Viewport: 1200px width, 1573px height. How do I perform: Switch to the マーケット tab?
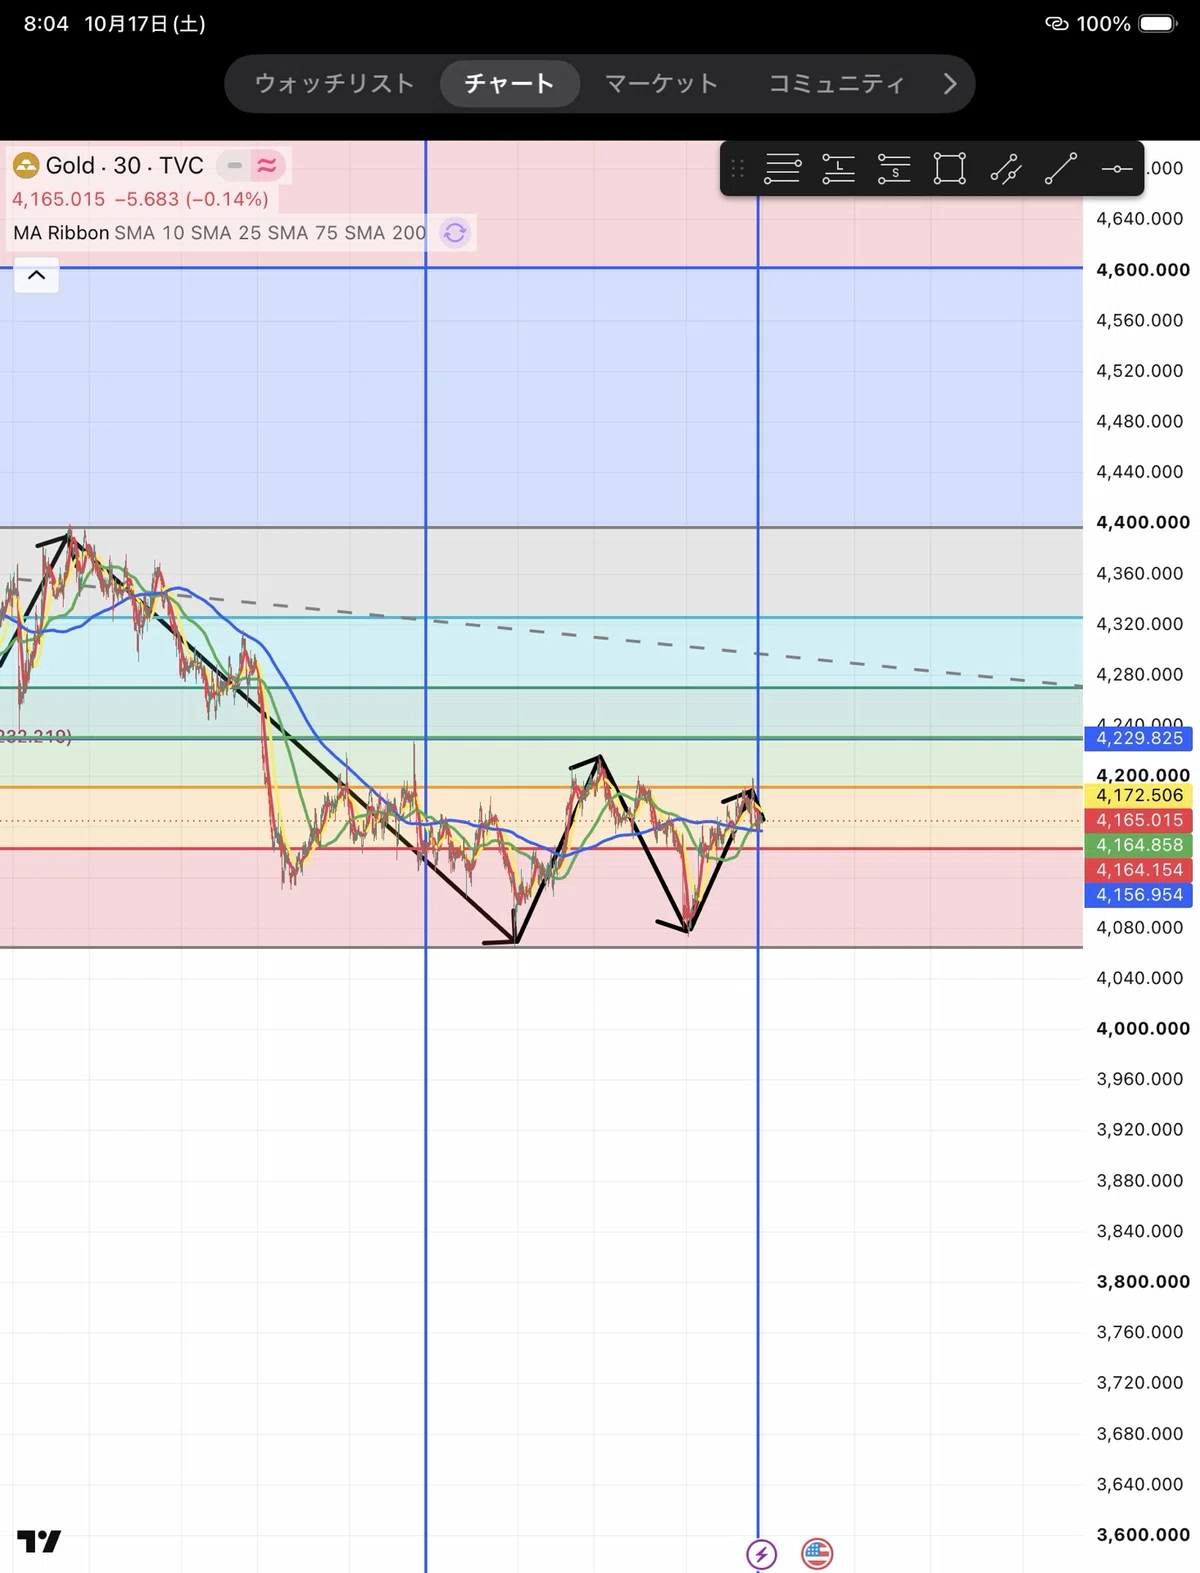click(662, 83)
